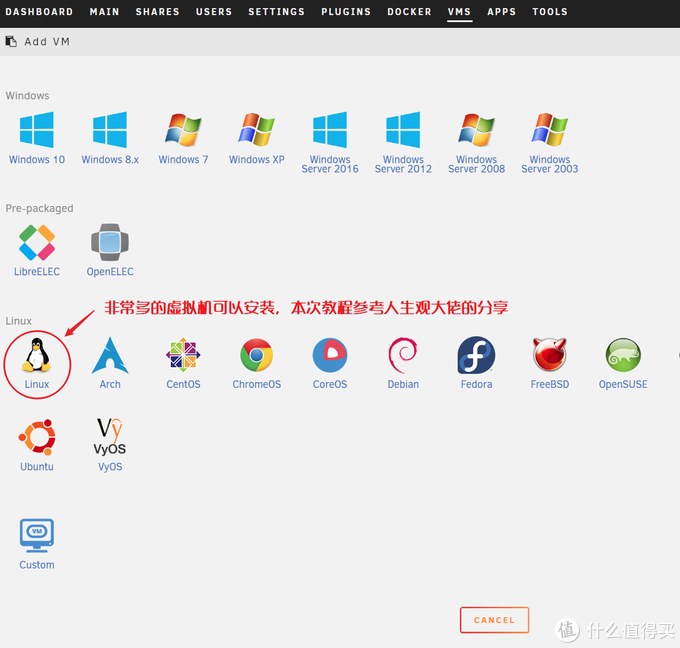Choose the CentOS template icon
This screenshot has height=648, width=680.
tap(183, 355)
